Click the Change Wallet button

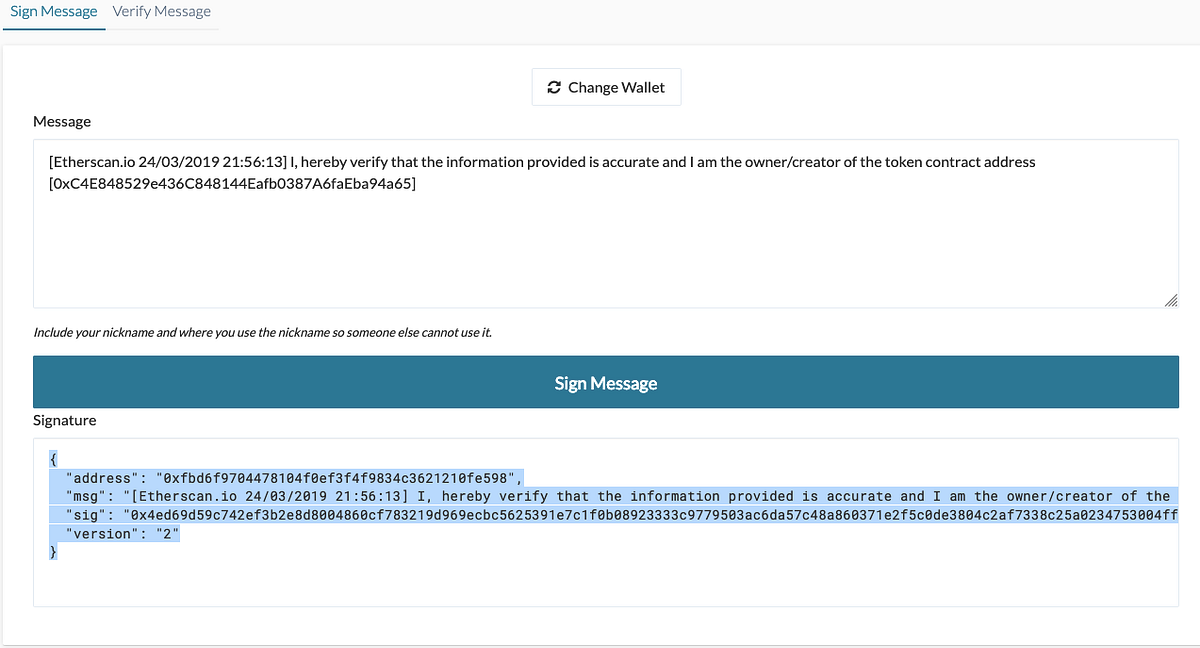pyautogui.click(x=606, y=87)
